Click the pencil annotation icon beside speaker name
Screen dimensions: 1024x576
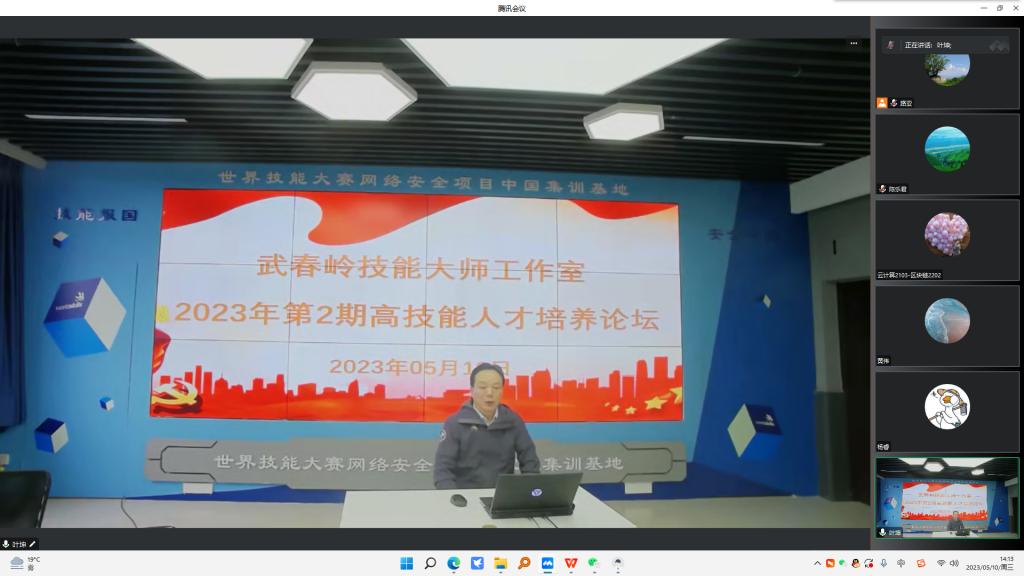[x=32, y=544]
